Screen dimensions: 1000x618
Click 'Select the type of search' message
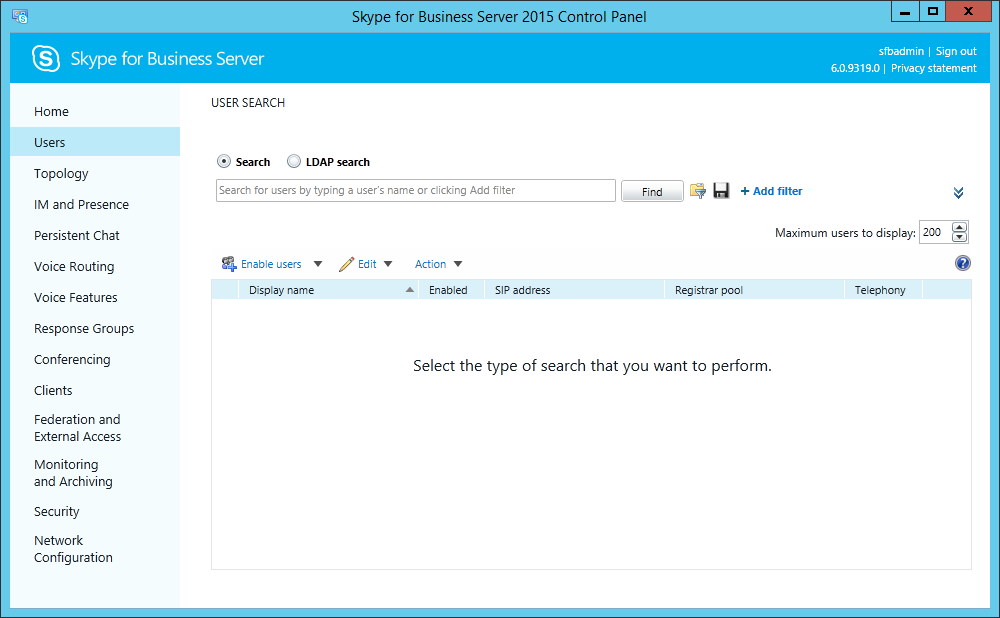point(592,365)
